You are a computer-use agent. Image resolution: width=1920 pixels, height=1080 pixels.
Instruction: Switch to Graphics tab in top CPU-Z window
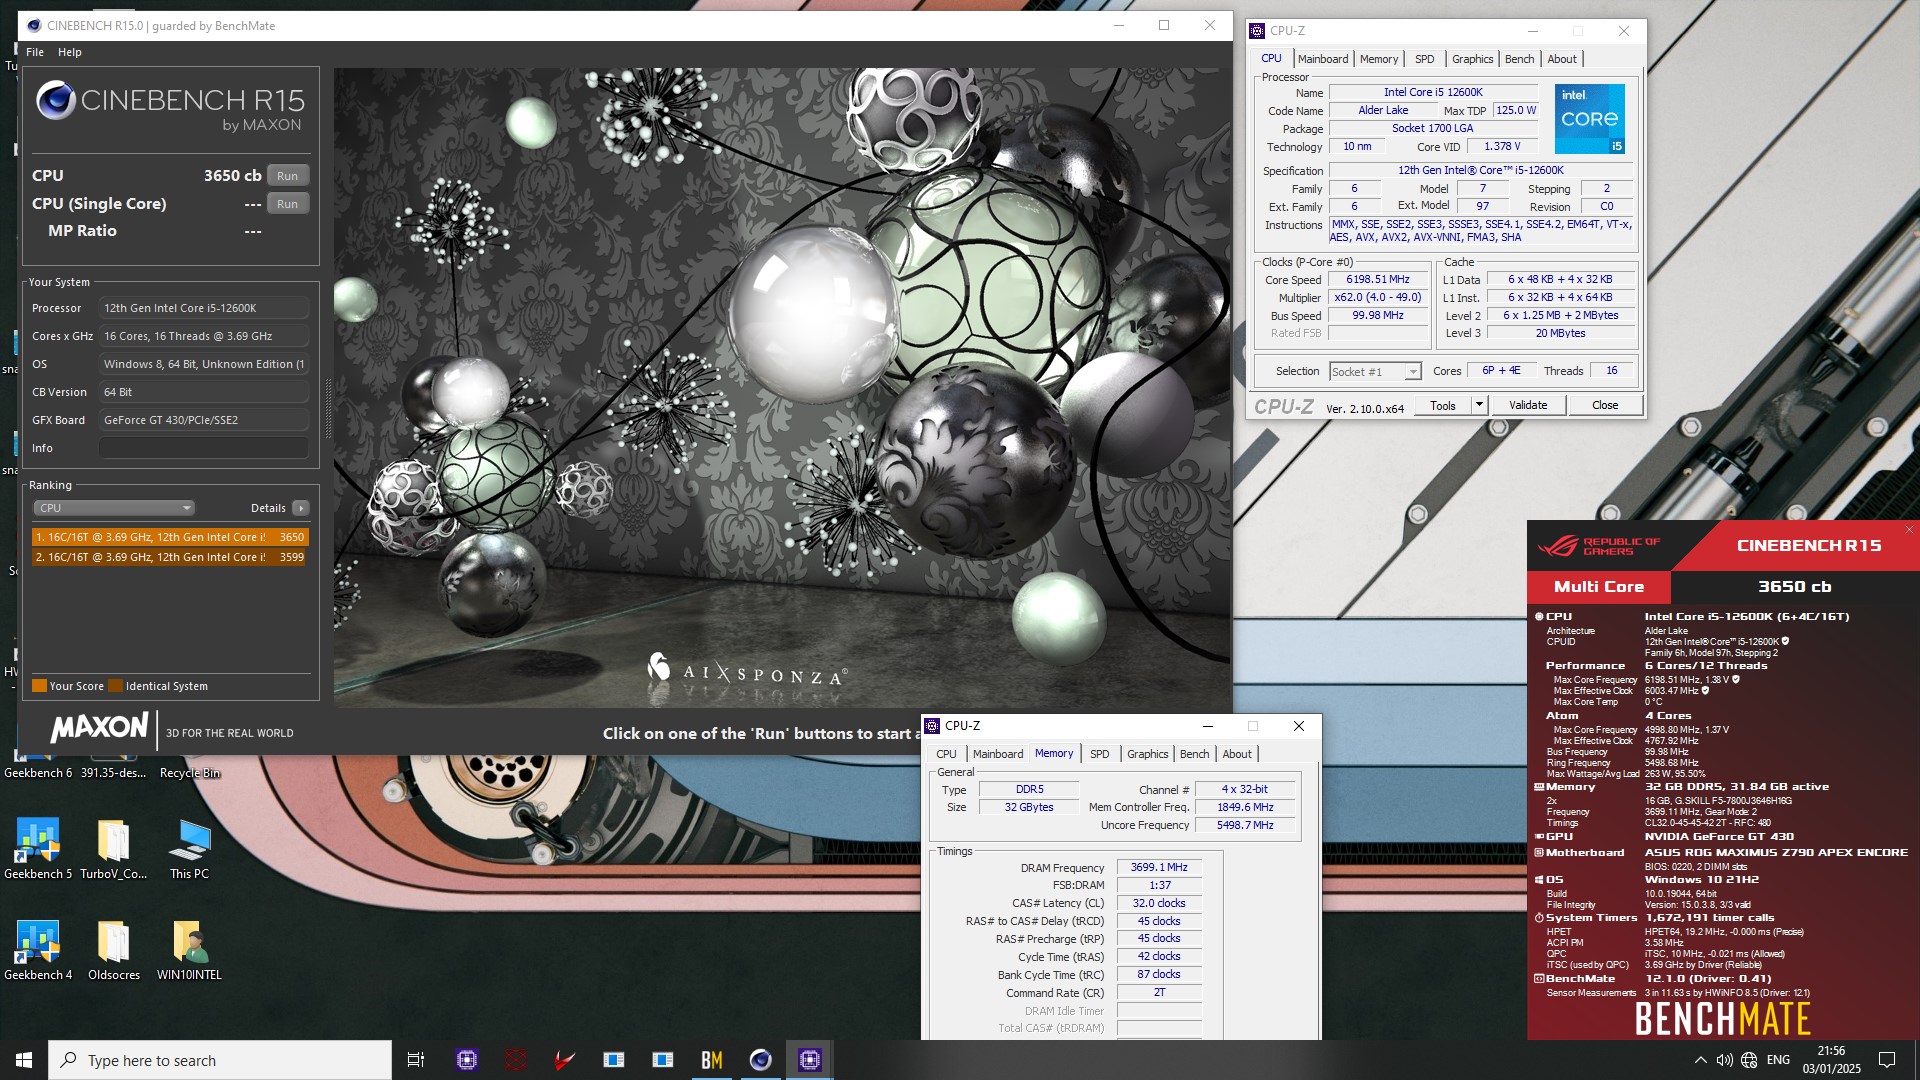1472,59
